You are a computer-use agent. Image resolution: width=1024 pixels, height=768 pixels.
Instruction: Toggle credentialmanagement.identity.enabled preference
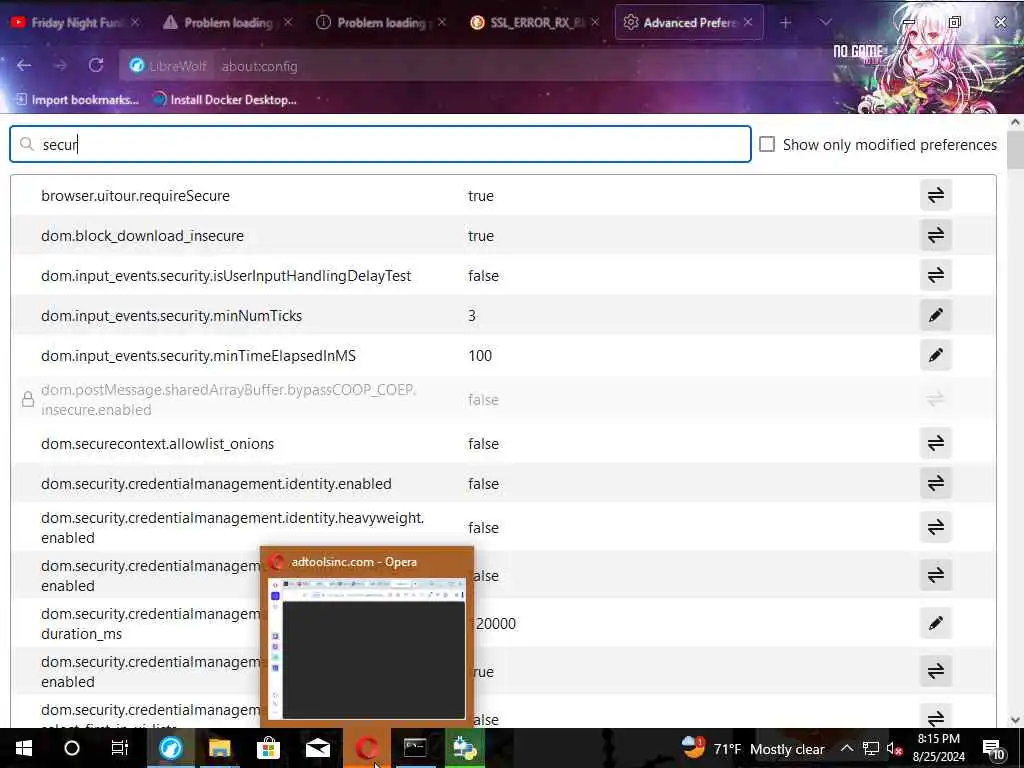[935, 483]
